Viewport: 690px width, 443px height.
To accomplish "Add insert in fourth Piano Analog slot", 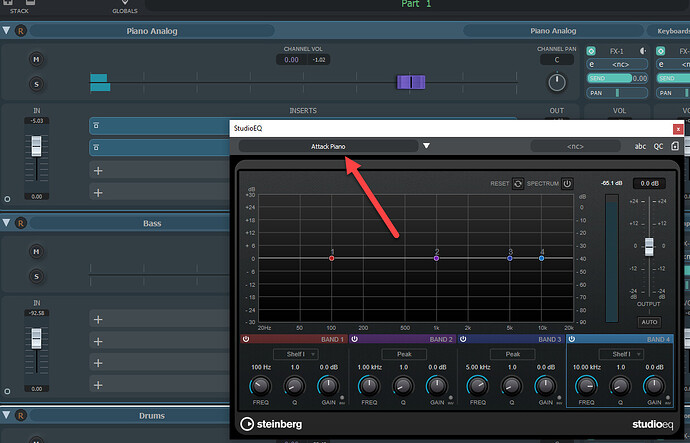I will 98,193.
